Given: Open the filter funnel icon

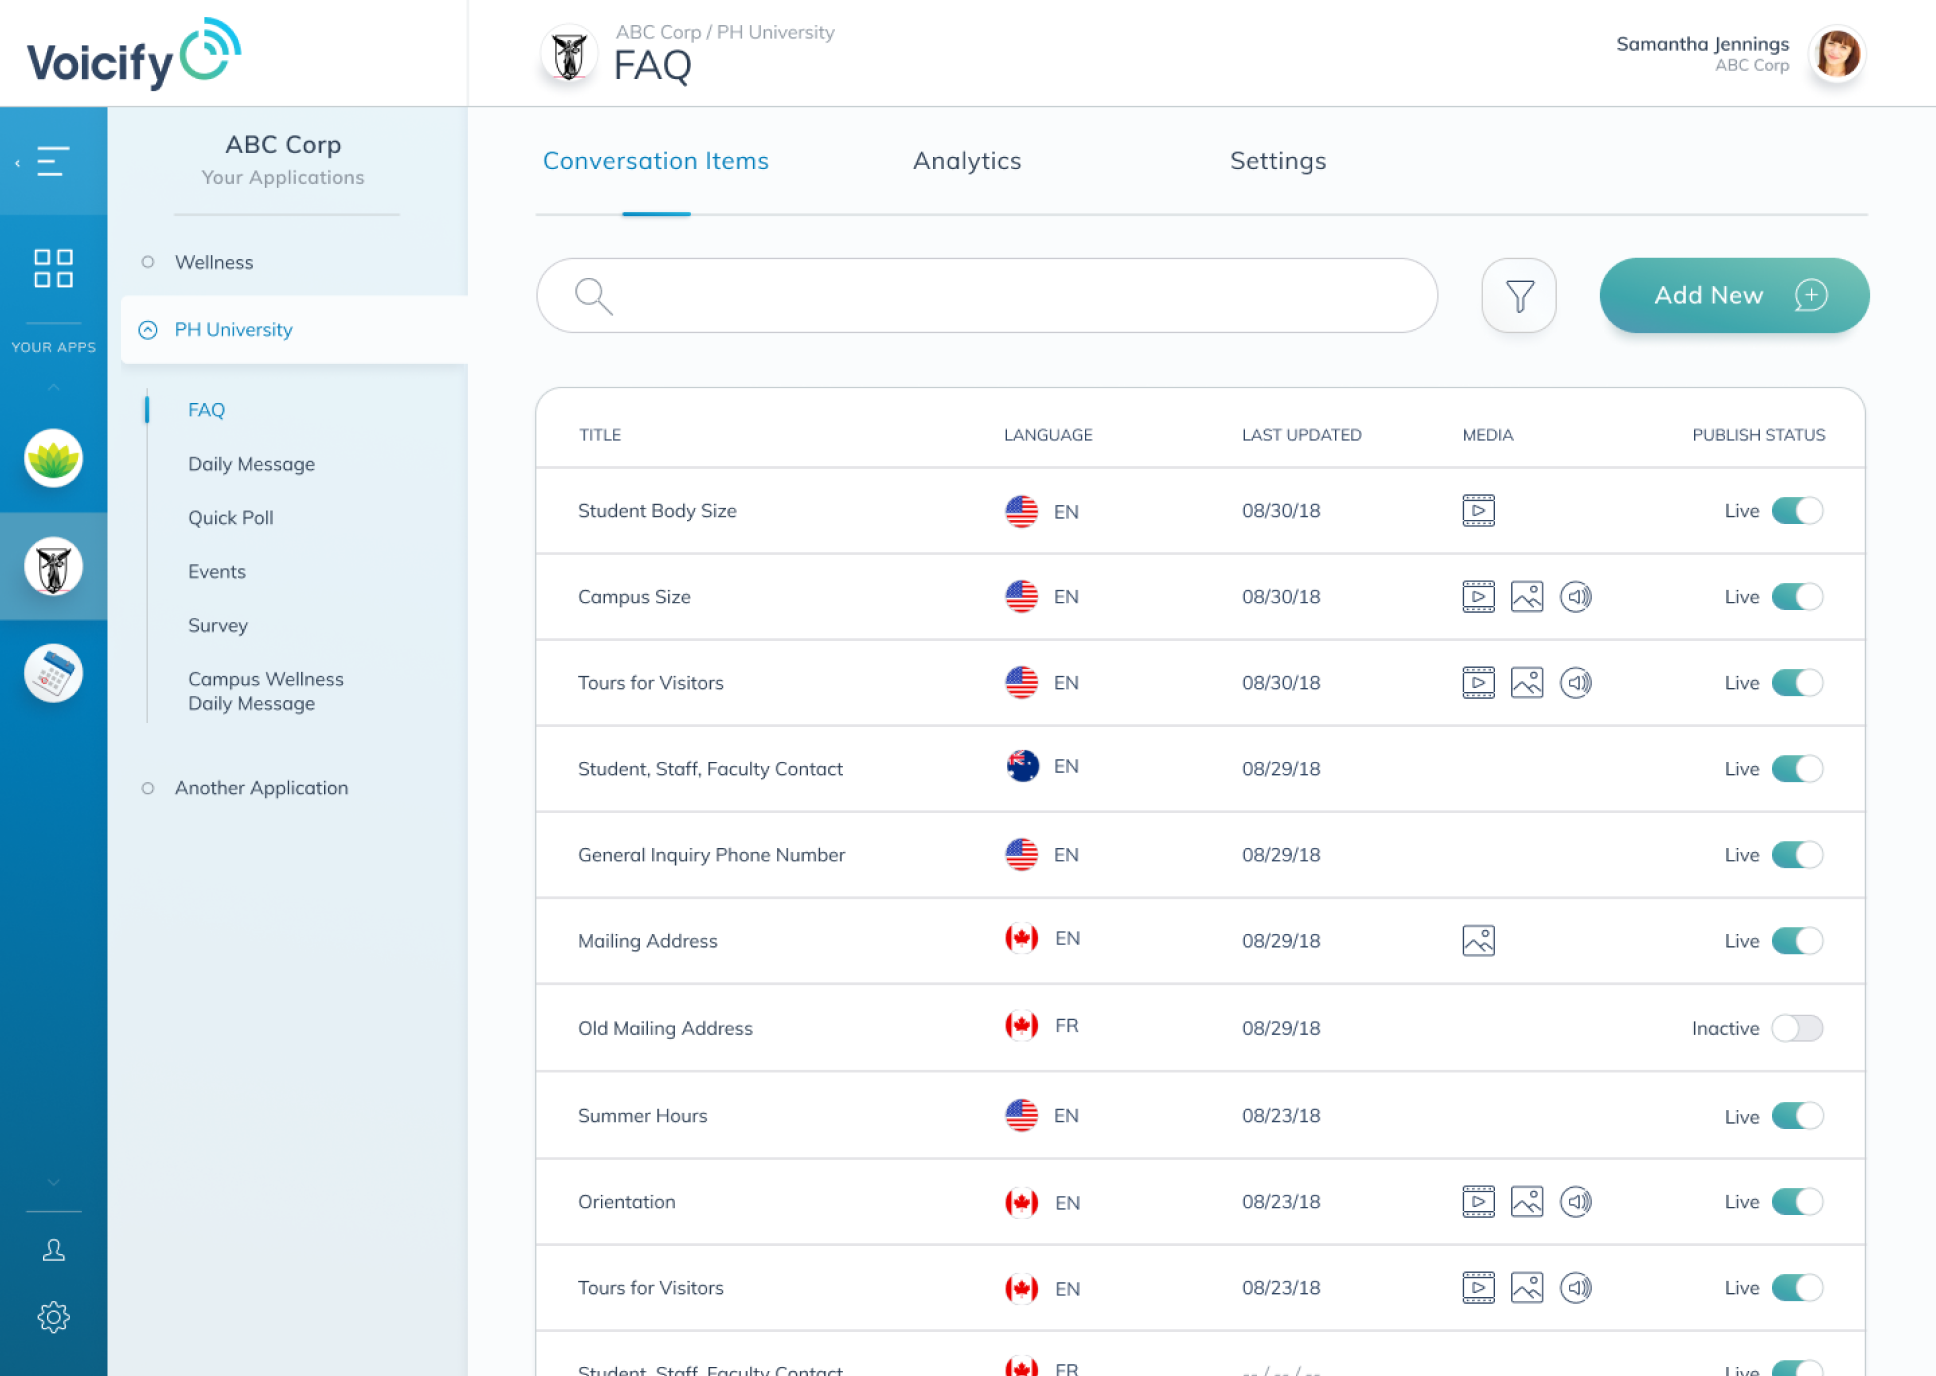Looking at the screenshot, I should [1518, 296].
